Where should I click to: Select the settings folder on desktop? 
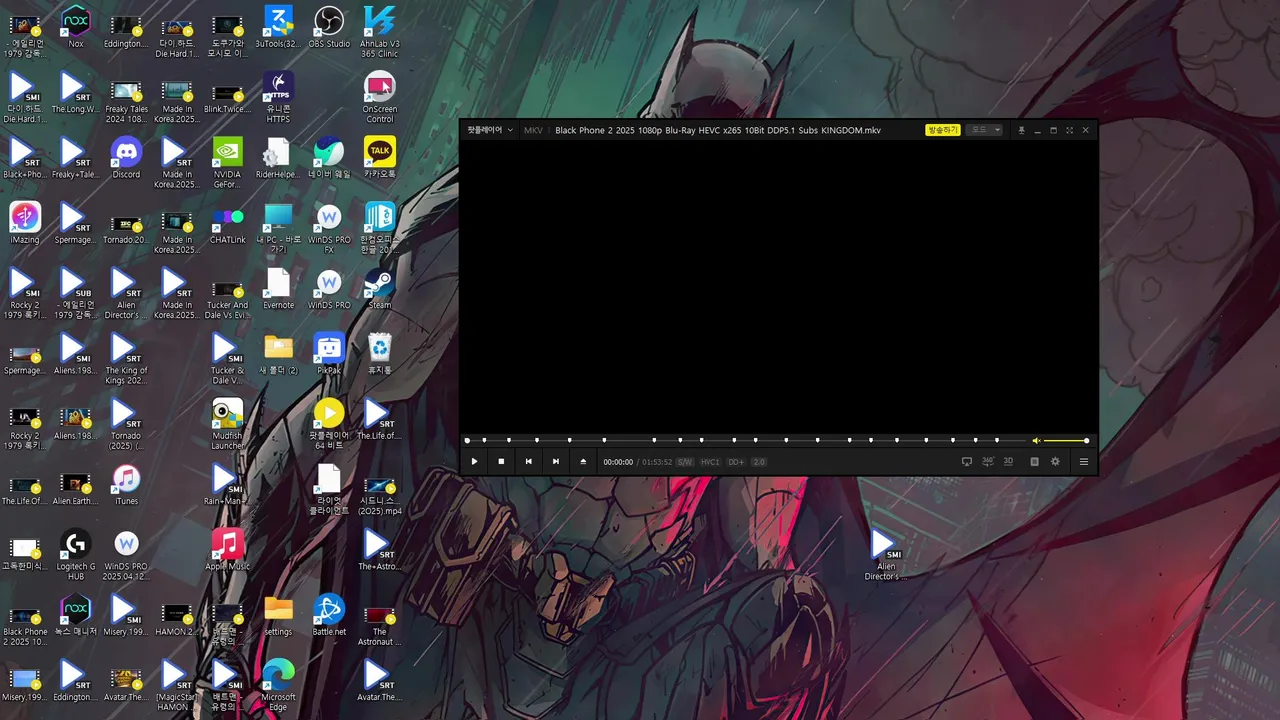[x=278, y=615]
